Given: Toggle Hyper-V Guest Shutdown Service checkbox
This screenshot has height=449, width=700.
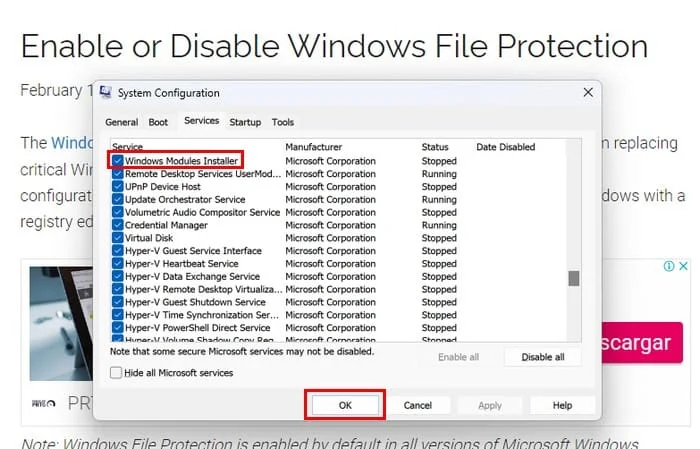Looking at the screenshot, I should tap(117, 302).
